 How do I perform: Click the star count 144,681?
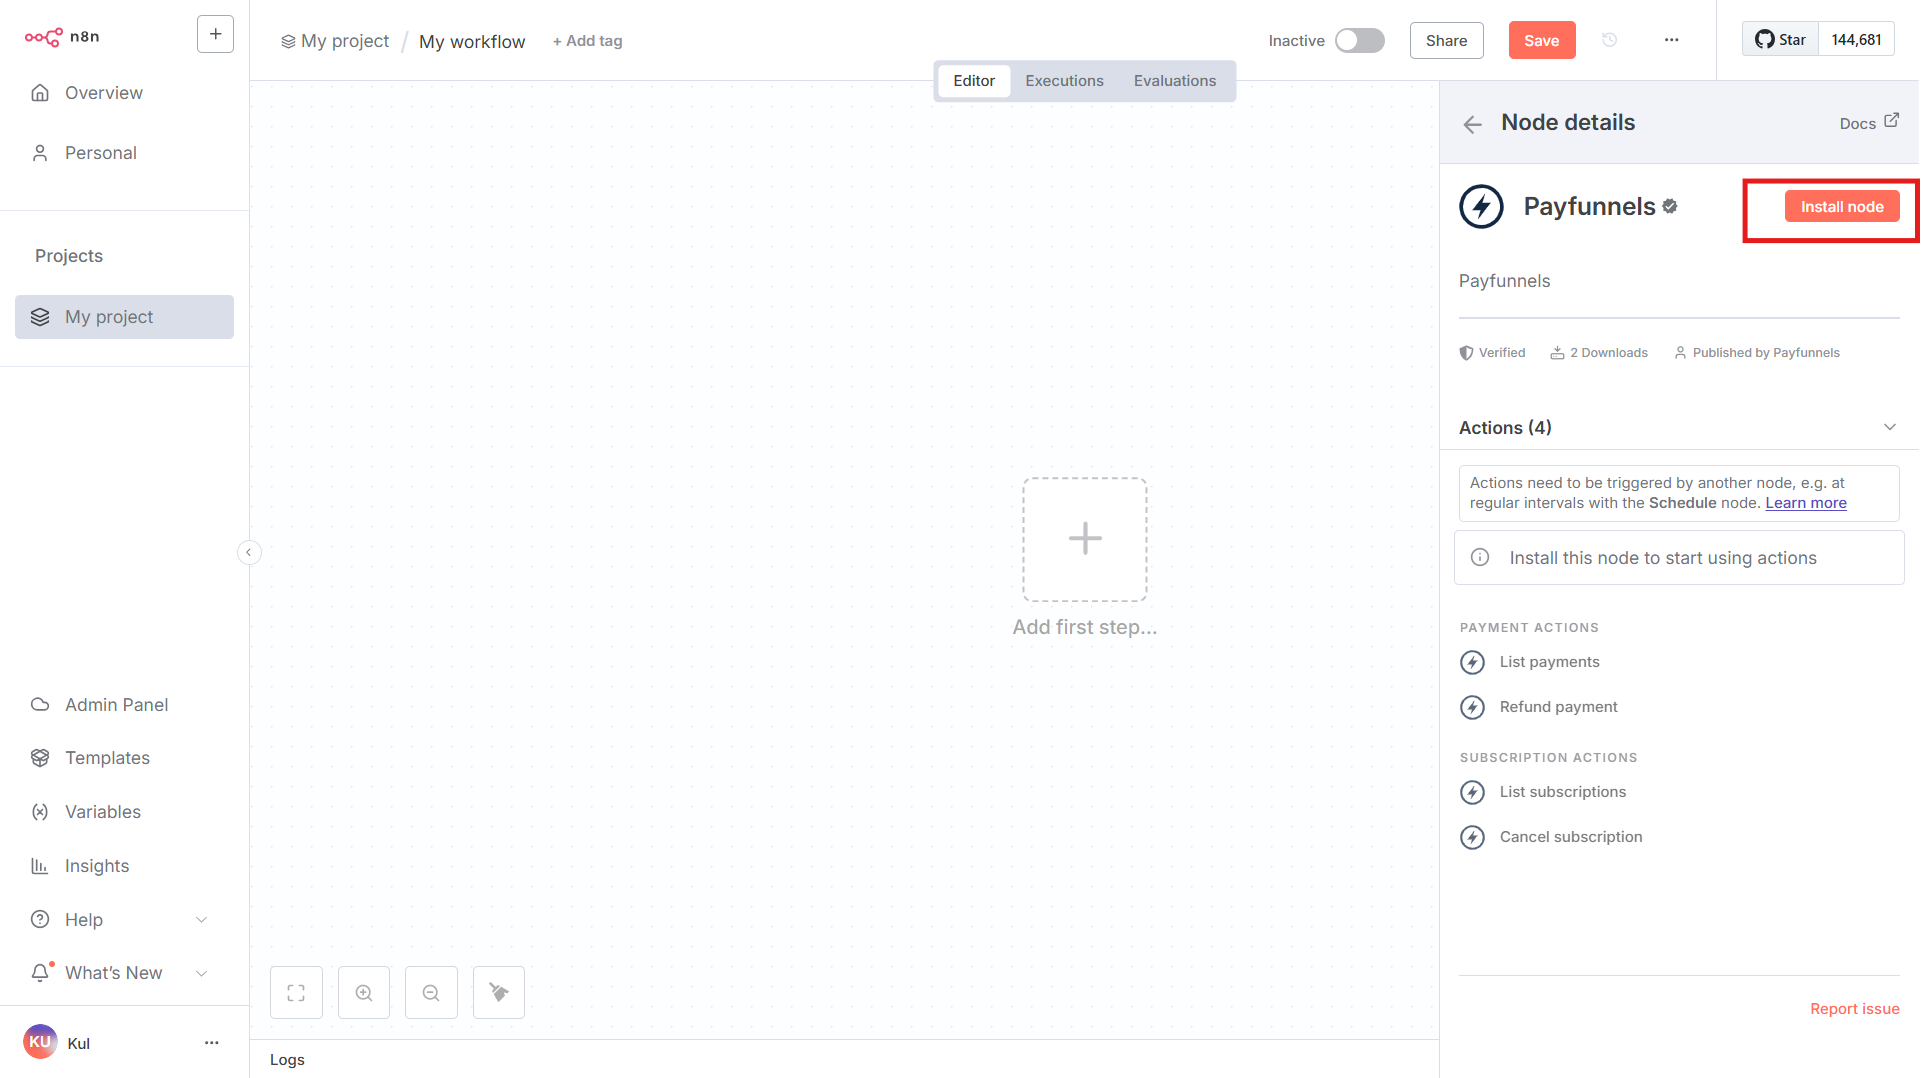1856,40
